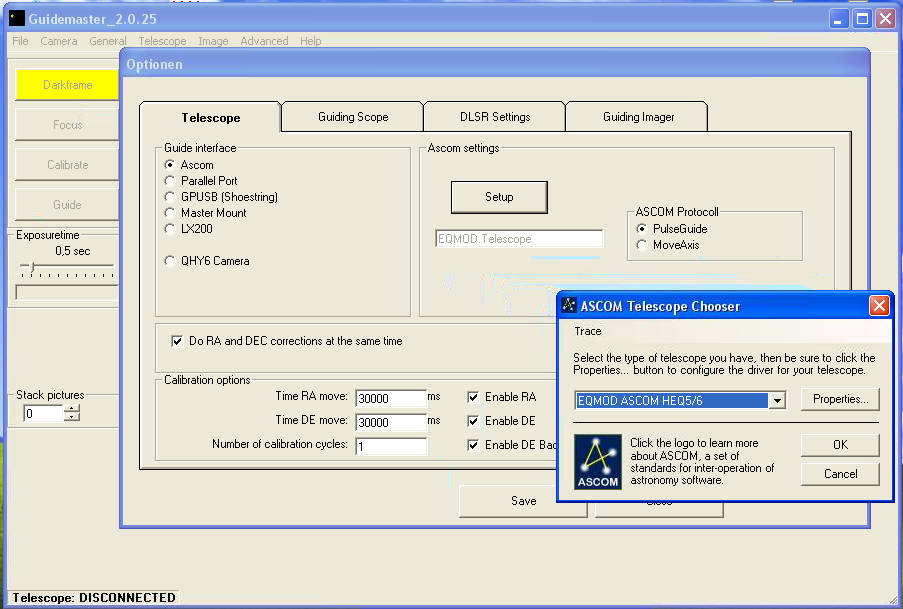Click the Guidemaster title bar icon
The image size is (903, 609).
point(17,18)
